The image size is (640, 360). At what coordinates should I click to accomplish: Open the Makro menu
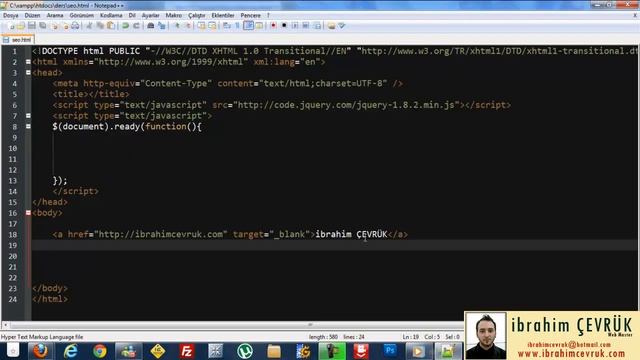click(173, 15)
